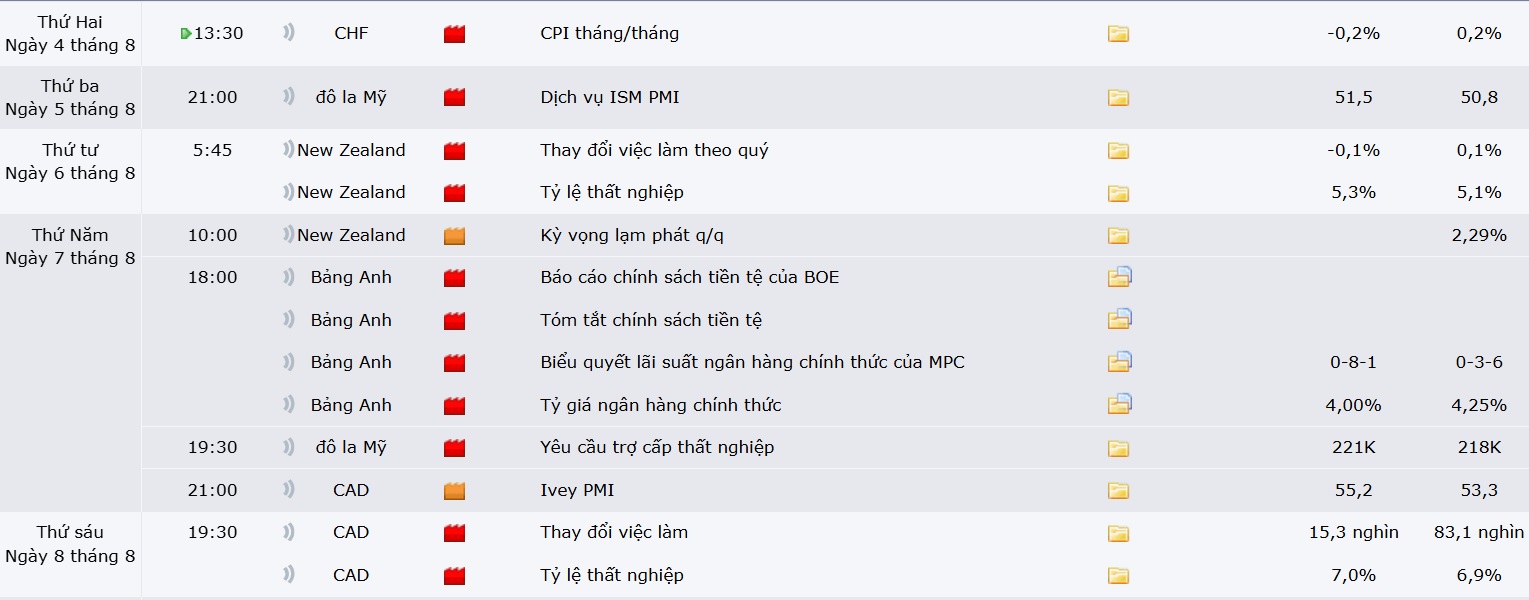This screenshot has height=600, width=1529.
Task: Expand details of Thay đổi việc làm theo quý
Action: point(1118,151)
